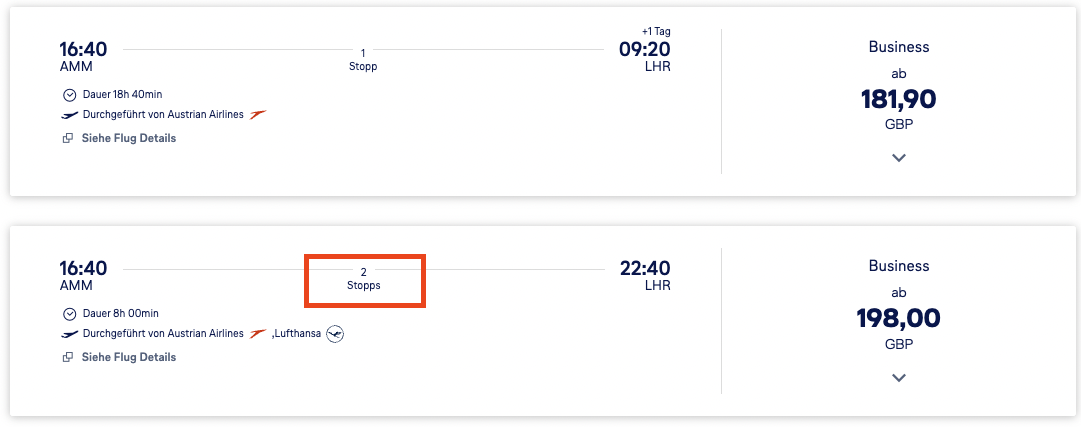Click the Austrian Airlines logo on the 181,90 flight
Image resolution: width=1081 pixels, height=427 pixels.
click(259, 115)
